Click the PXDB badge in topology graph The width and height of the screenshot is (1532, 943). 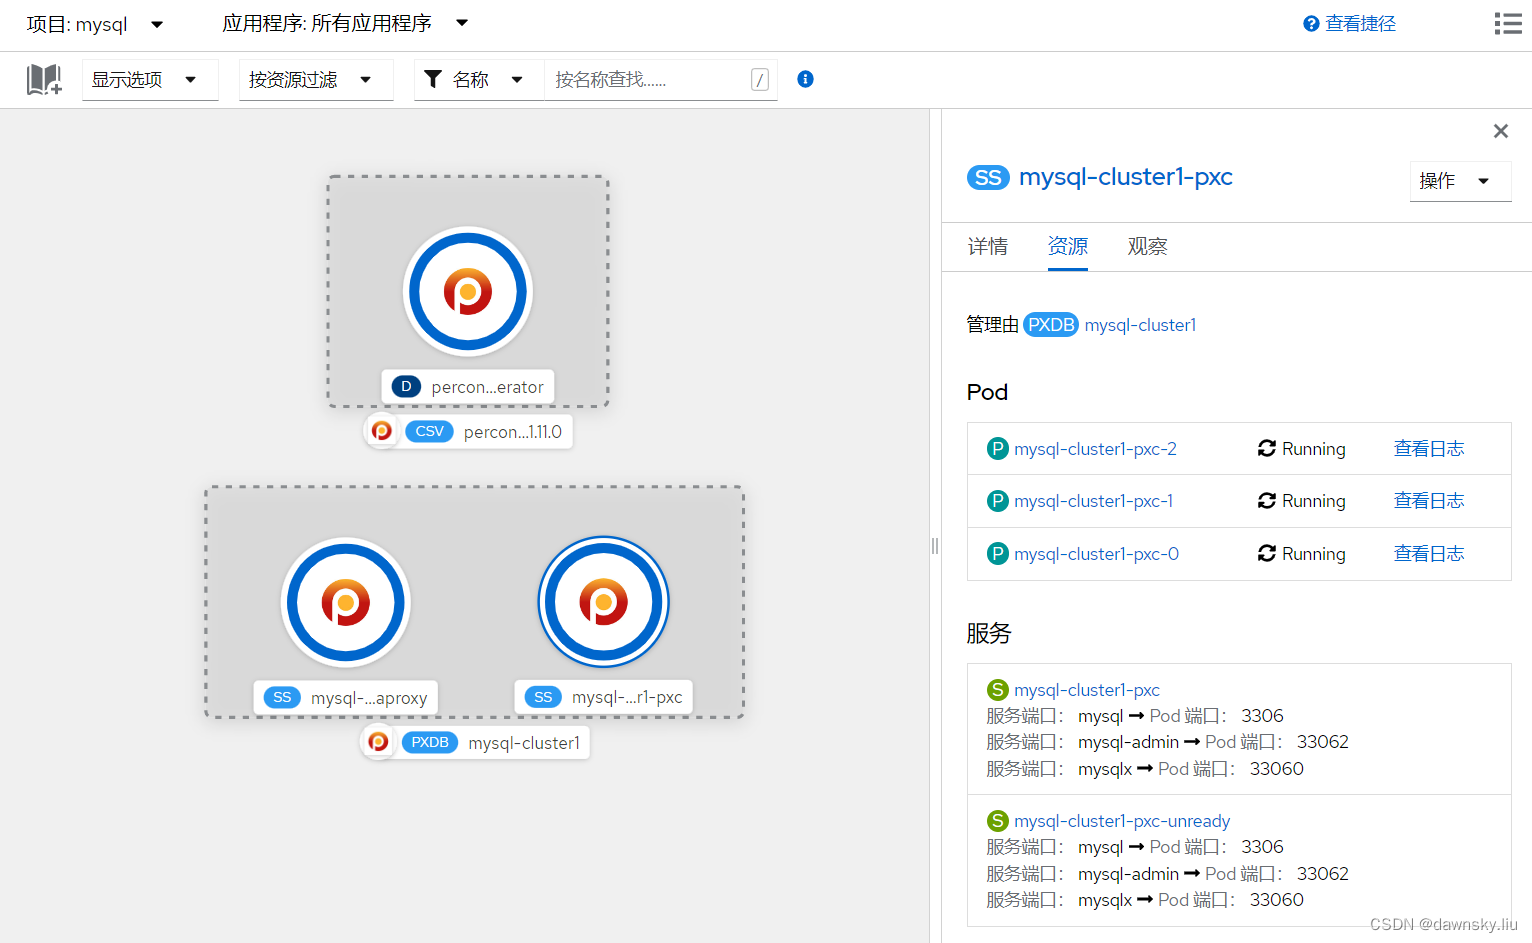pyautogui.click(x=430, y=742)
